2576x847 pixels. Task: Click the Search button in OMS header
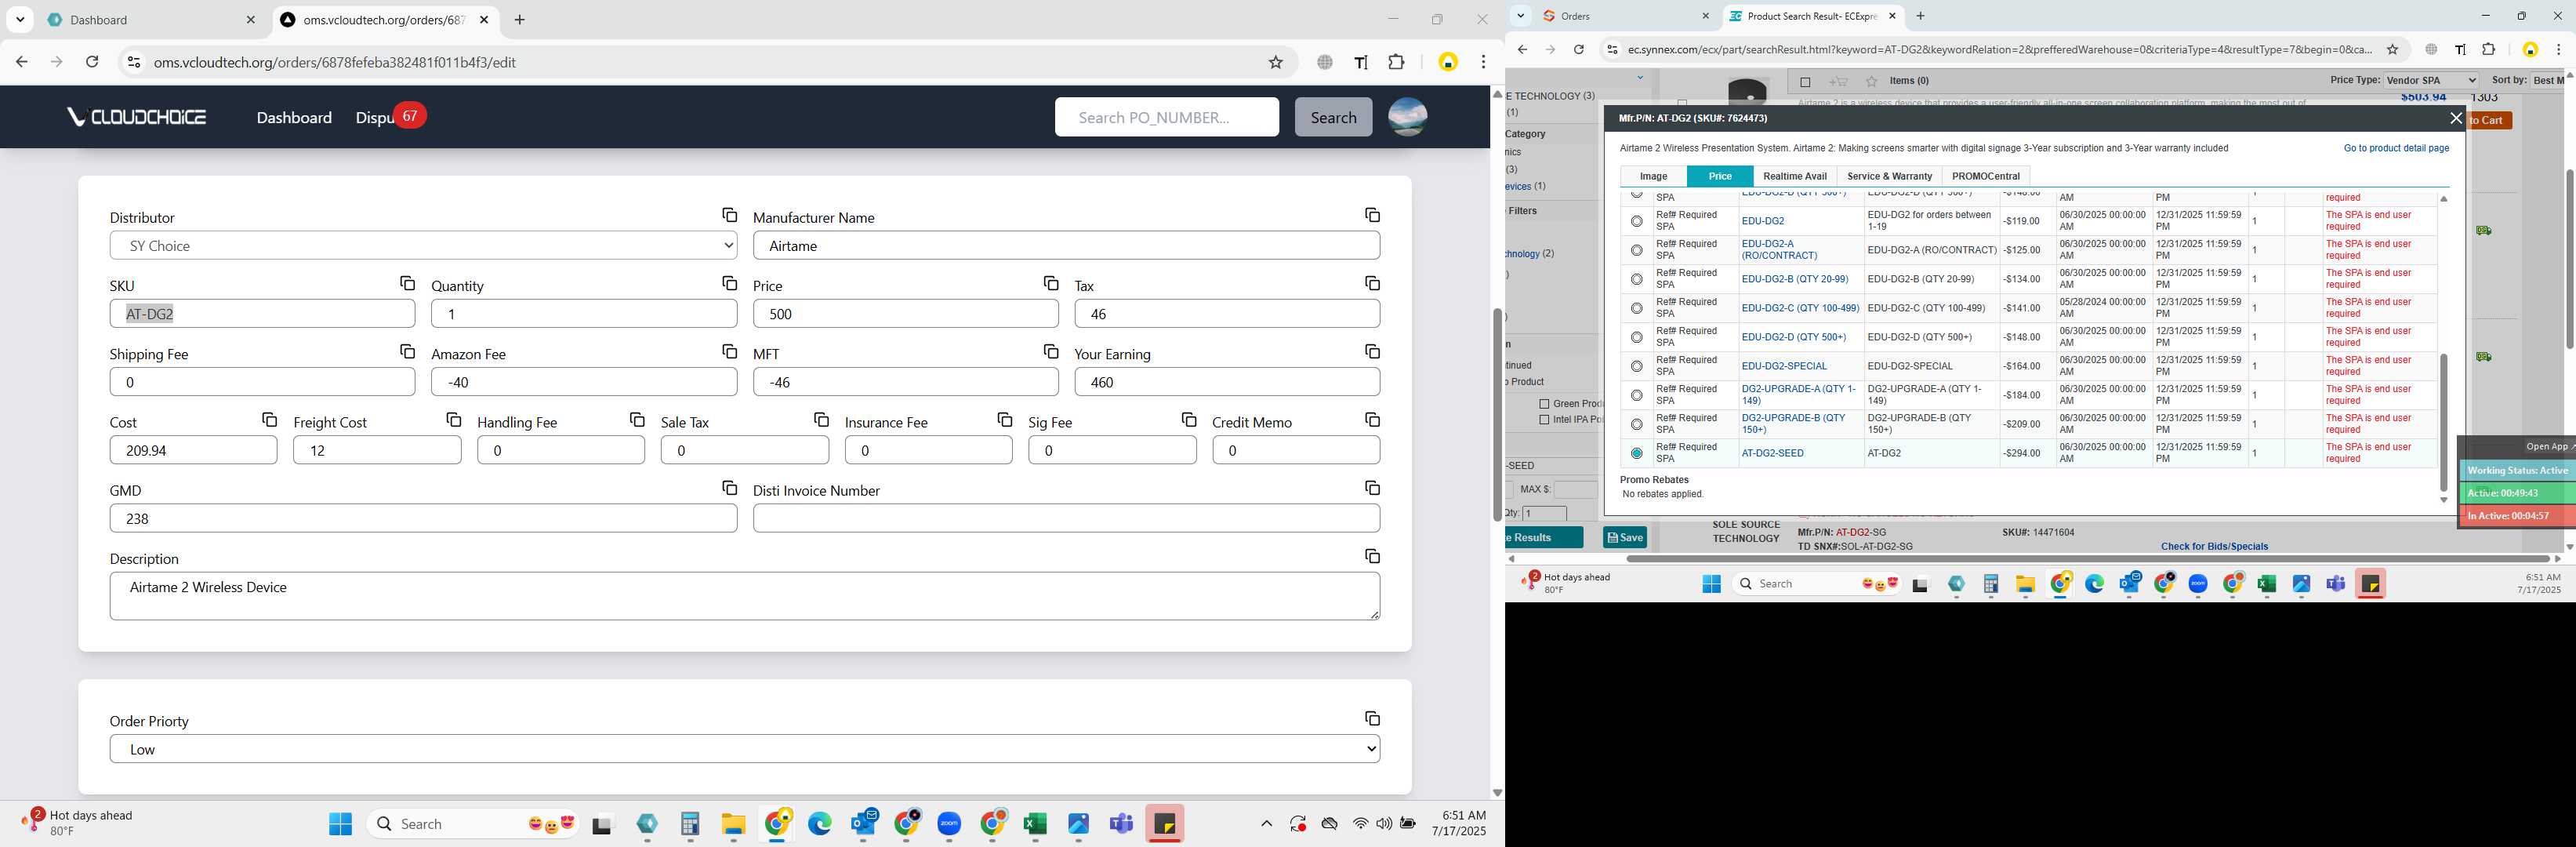coord(1333,117)
